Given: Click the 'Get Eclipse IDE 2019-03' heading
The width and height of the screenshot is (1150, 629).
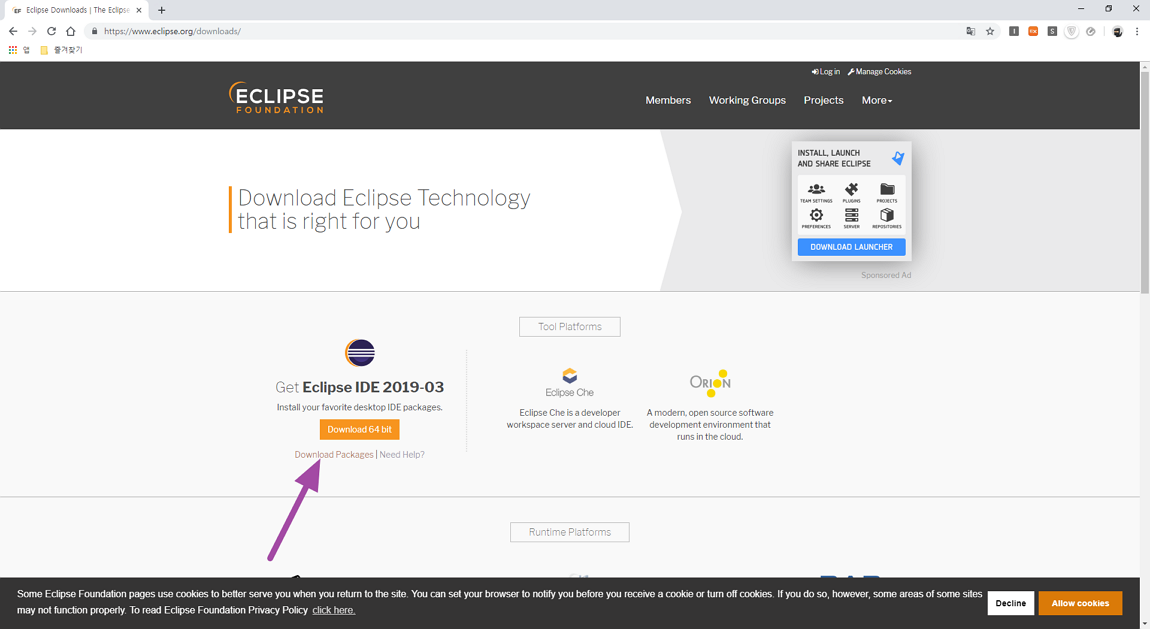Looking at the screenshot, I should point(359,387).
